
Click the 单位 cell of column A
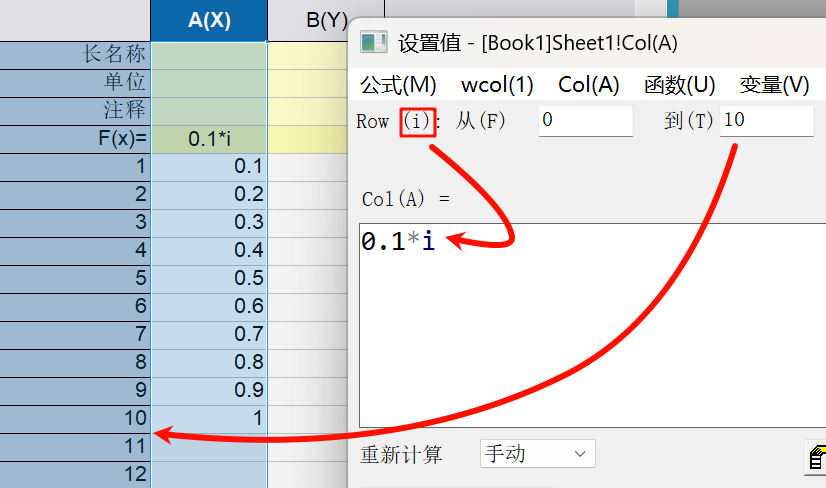point(209,83)
